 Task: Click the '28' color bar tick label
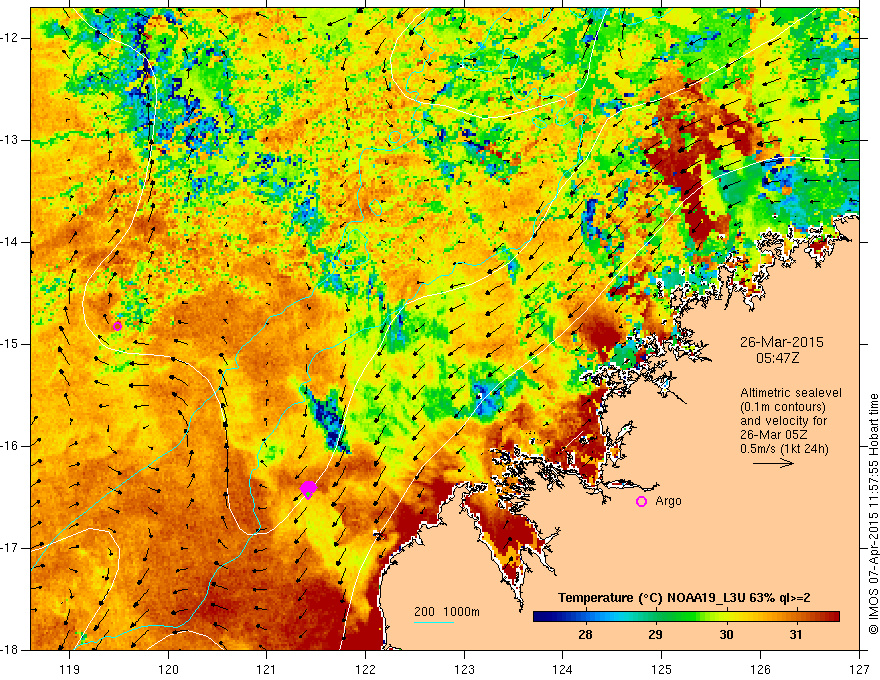tap(585, 635)
